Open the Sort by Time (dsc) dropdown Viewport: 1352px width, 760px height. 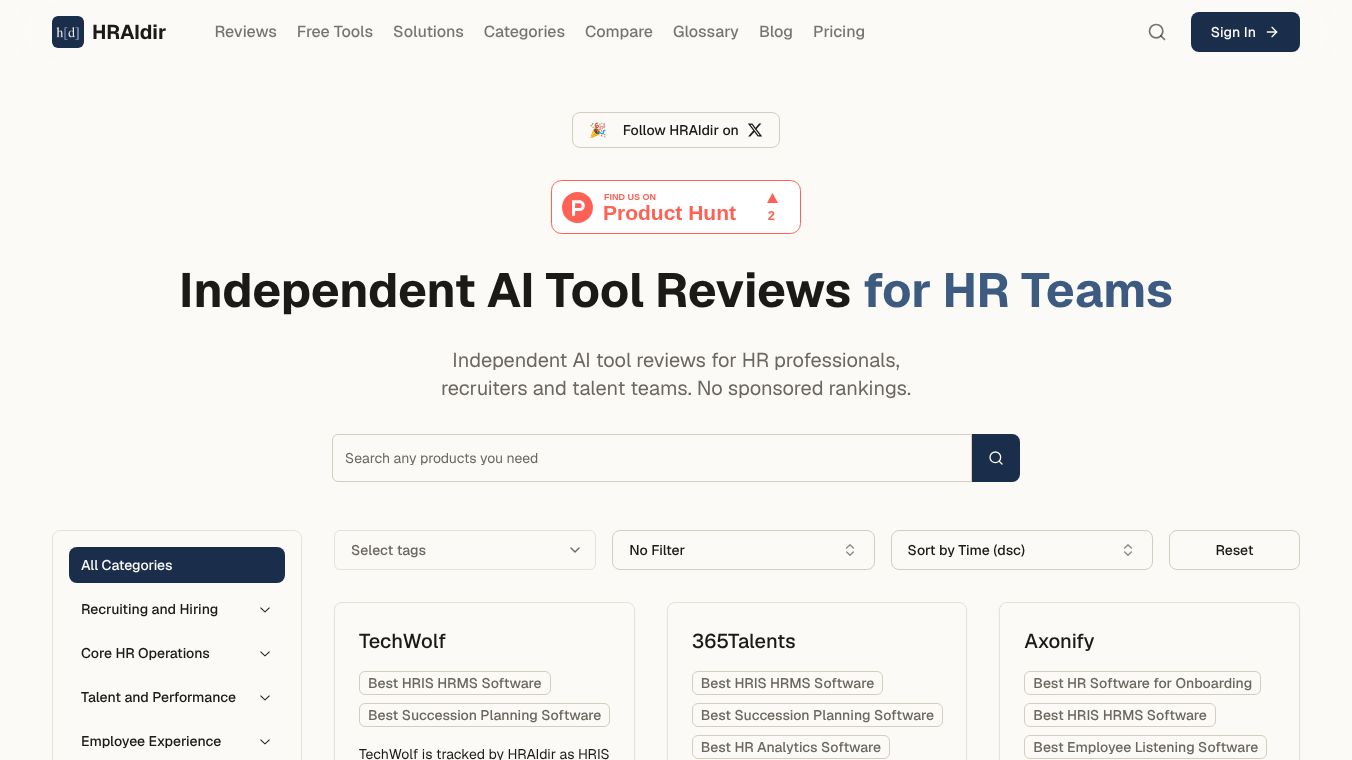[x=1022, y=550]
